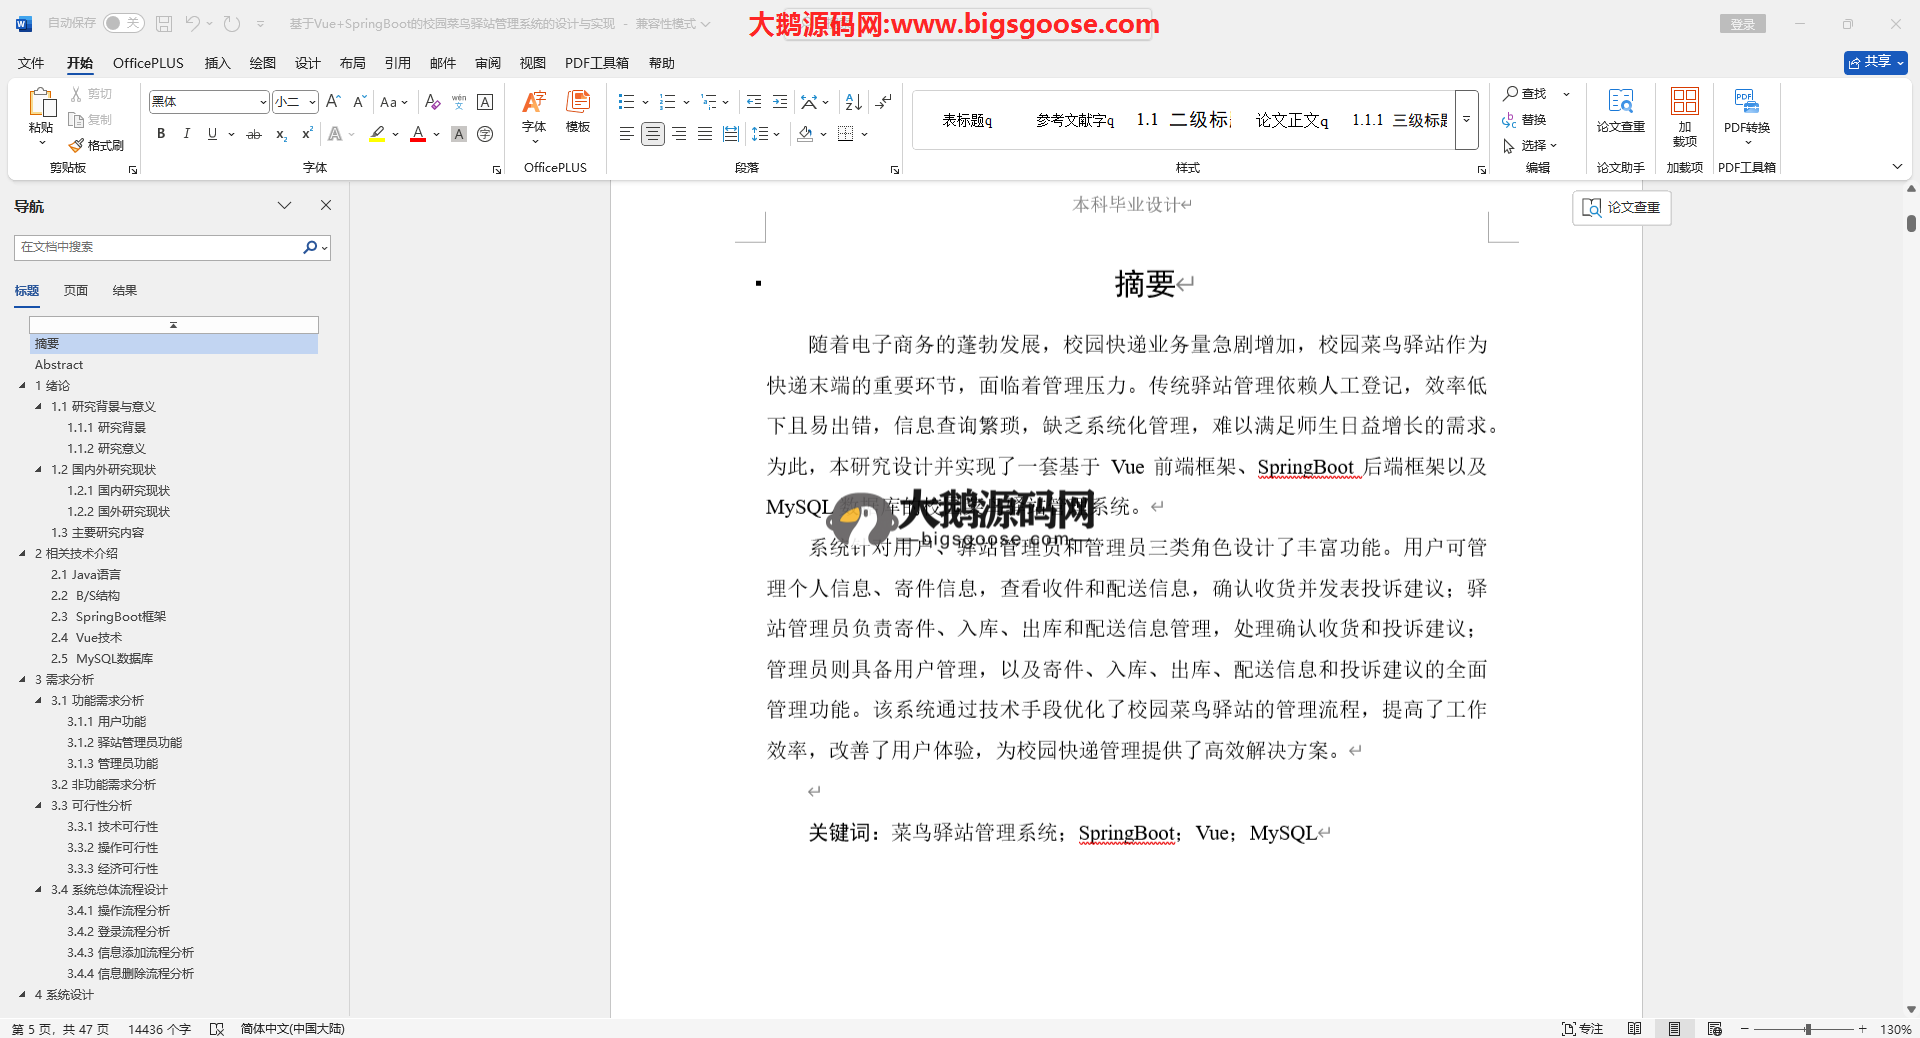Collapse the '3 需求分析' navigation heading
This screenshot has width=1920, height=1038.
point(22,680)
